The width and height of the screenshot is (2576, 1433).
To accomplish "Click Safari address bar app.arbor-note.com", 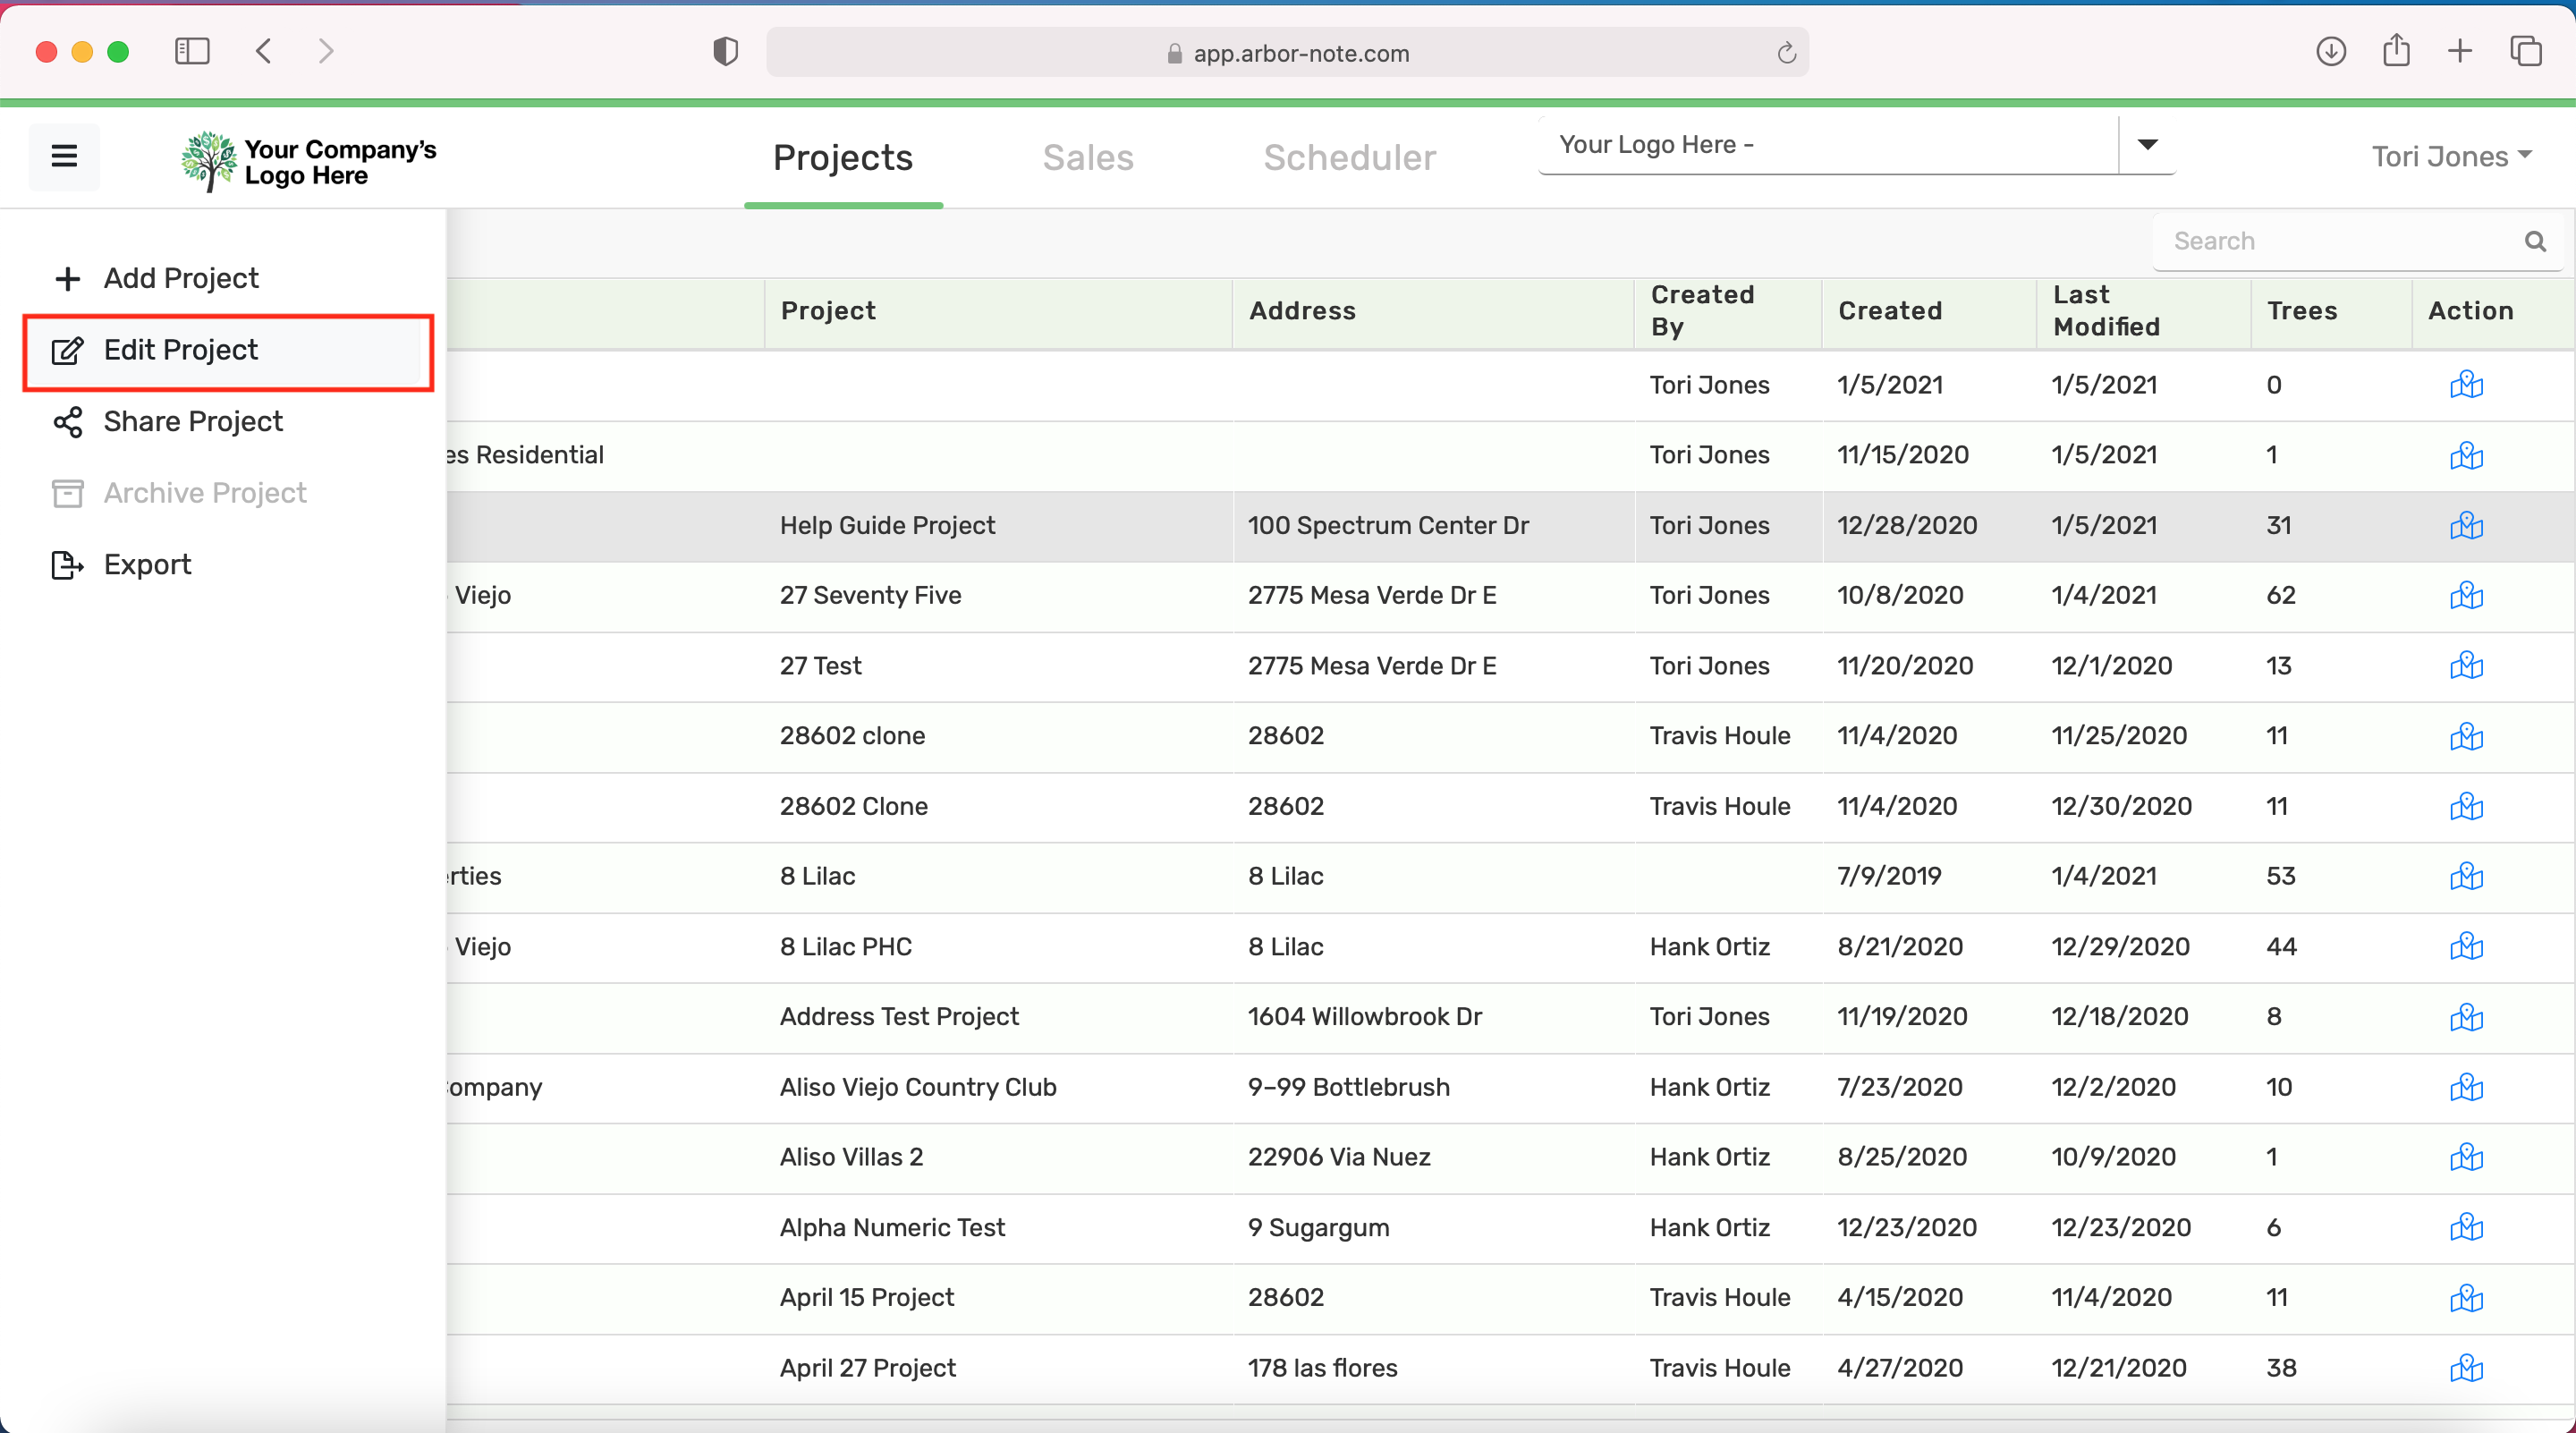I will pos(1287,53).
